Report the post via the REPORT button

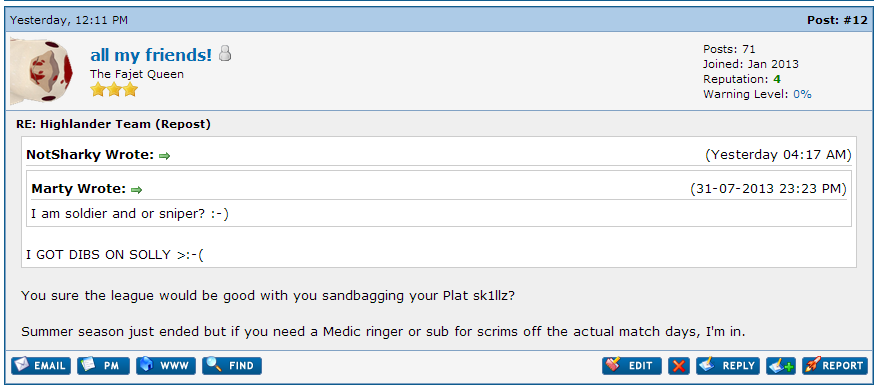point(835,366)
